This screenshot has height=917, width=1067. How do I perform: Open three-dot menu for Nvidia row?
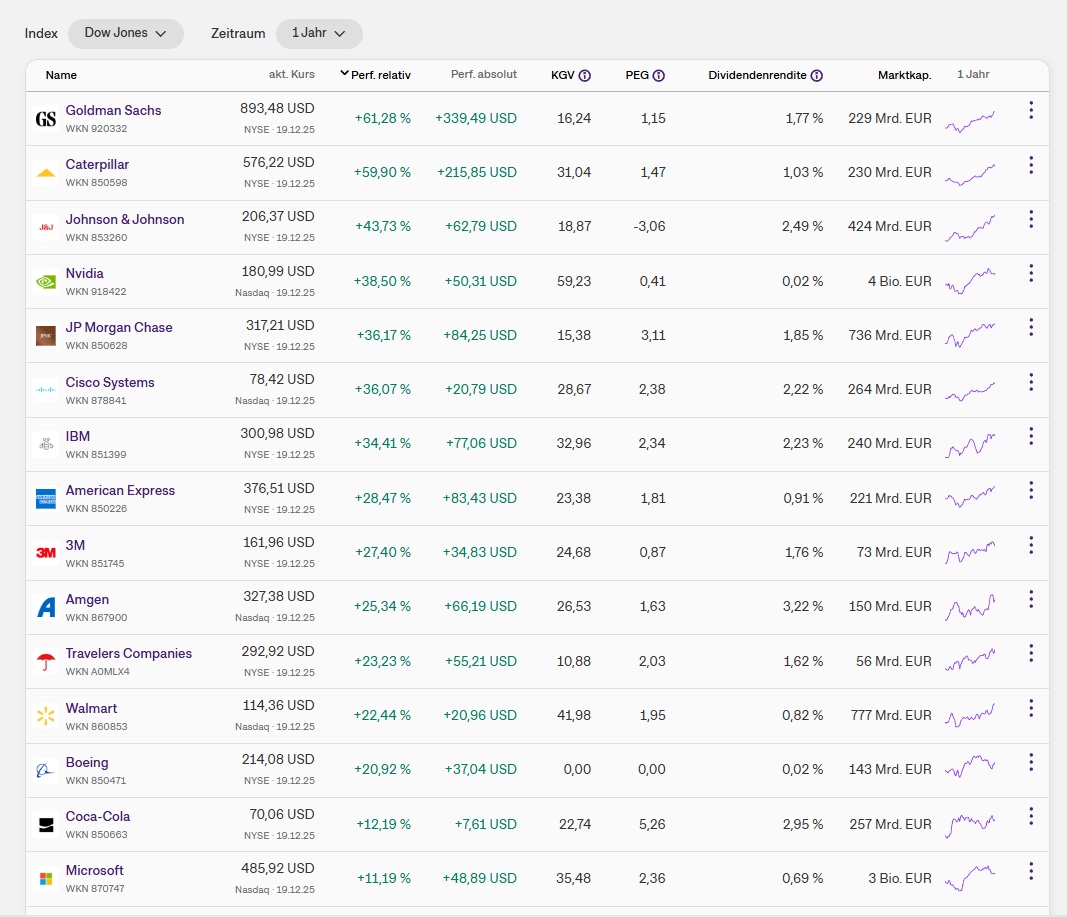click(1031, 273)
